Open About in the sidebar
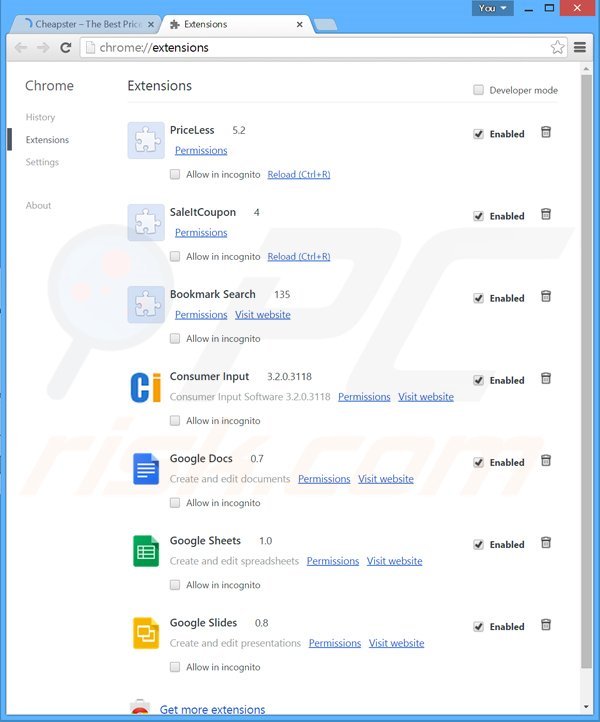This screenshot has height=722, width=600. pyautogui.click(x=39, y=205)
